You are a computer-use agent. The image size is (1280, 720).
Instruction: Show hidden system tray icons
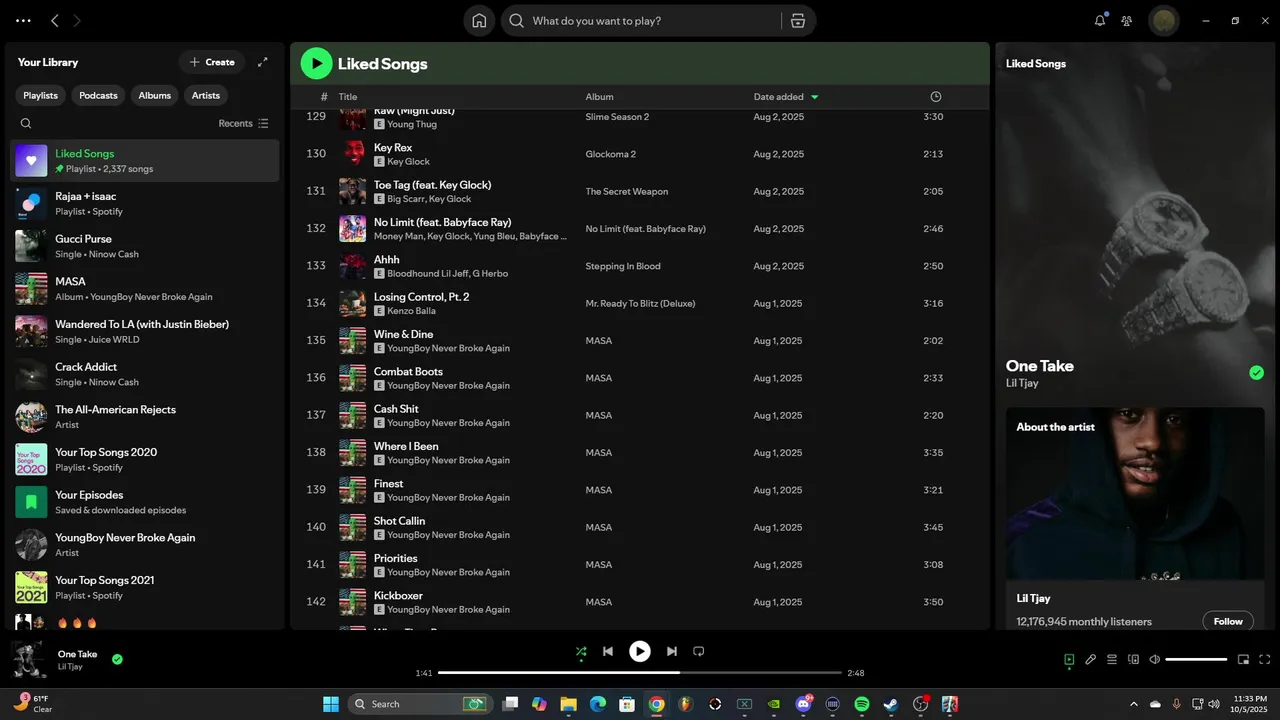tap(1134, 704)
